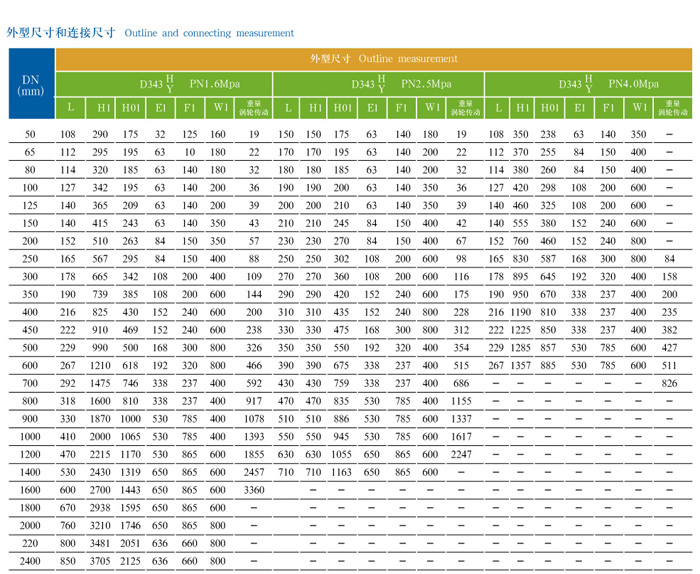Click value 826 in the 700 row
The image size is (700, 574).
(x=669, y=383)
